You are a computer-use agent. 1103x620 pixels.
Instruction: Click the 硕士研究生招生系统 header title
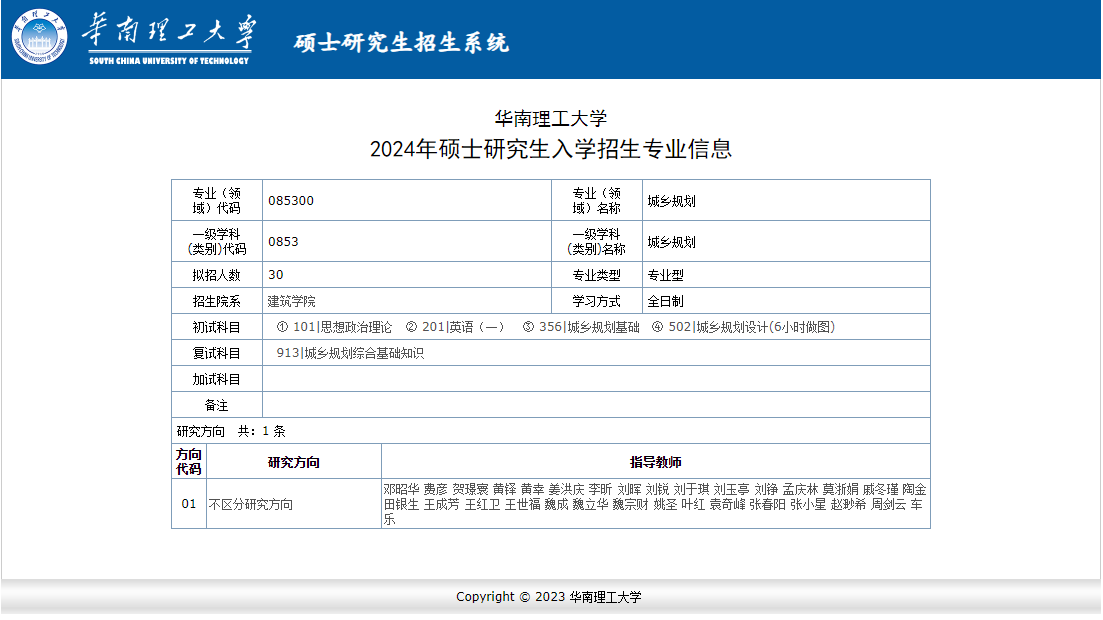(401, 43)
